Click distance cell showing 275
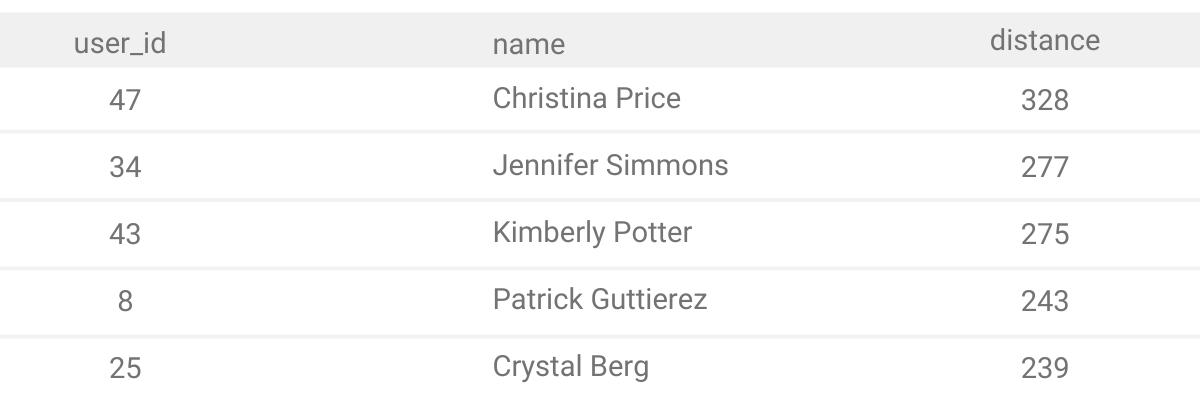Image resolution: width=1200 pixels, height=400 pixels. click(1045, 234)
